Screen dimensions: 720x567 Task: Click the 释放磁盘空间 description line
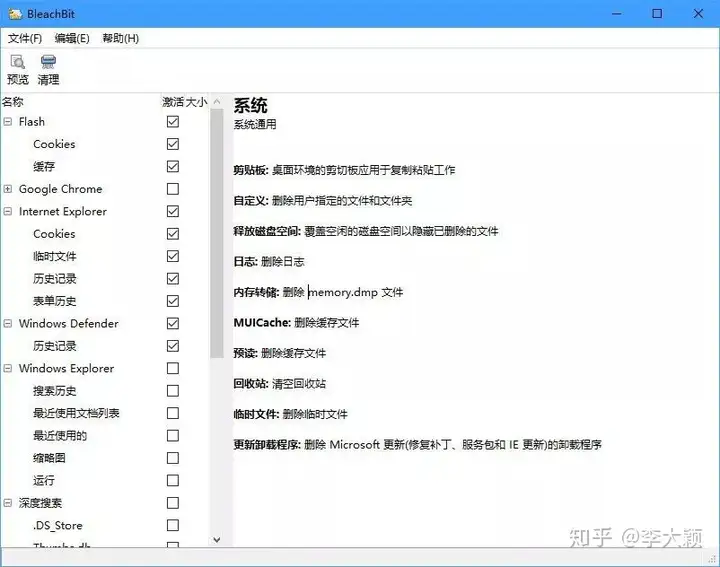[x=366, y=231]
